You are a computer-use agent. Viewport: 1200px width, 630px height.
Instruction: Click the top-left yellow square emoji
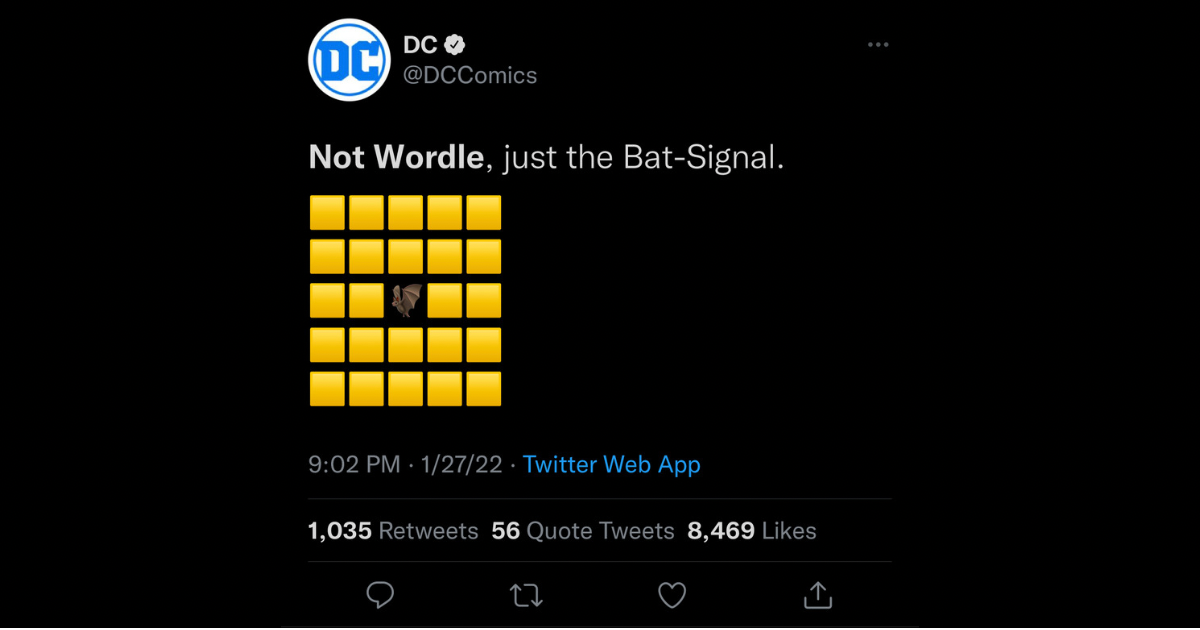click(327, 213)
